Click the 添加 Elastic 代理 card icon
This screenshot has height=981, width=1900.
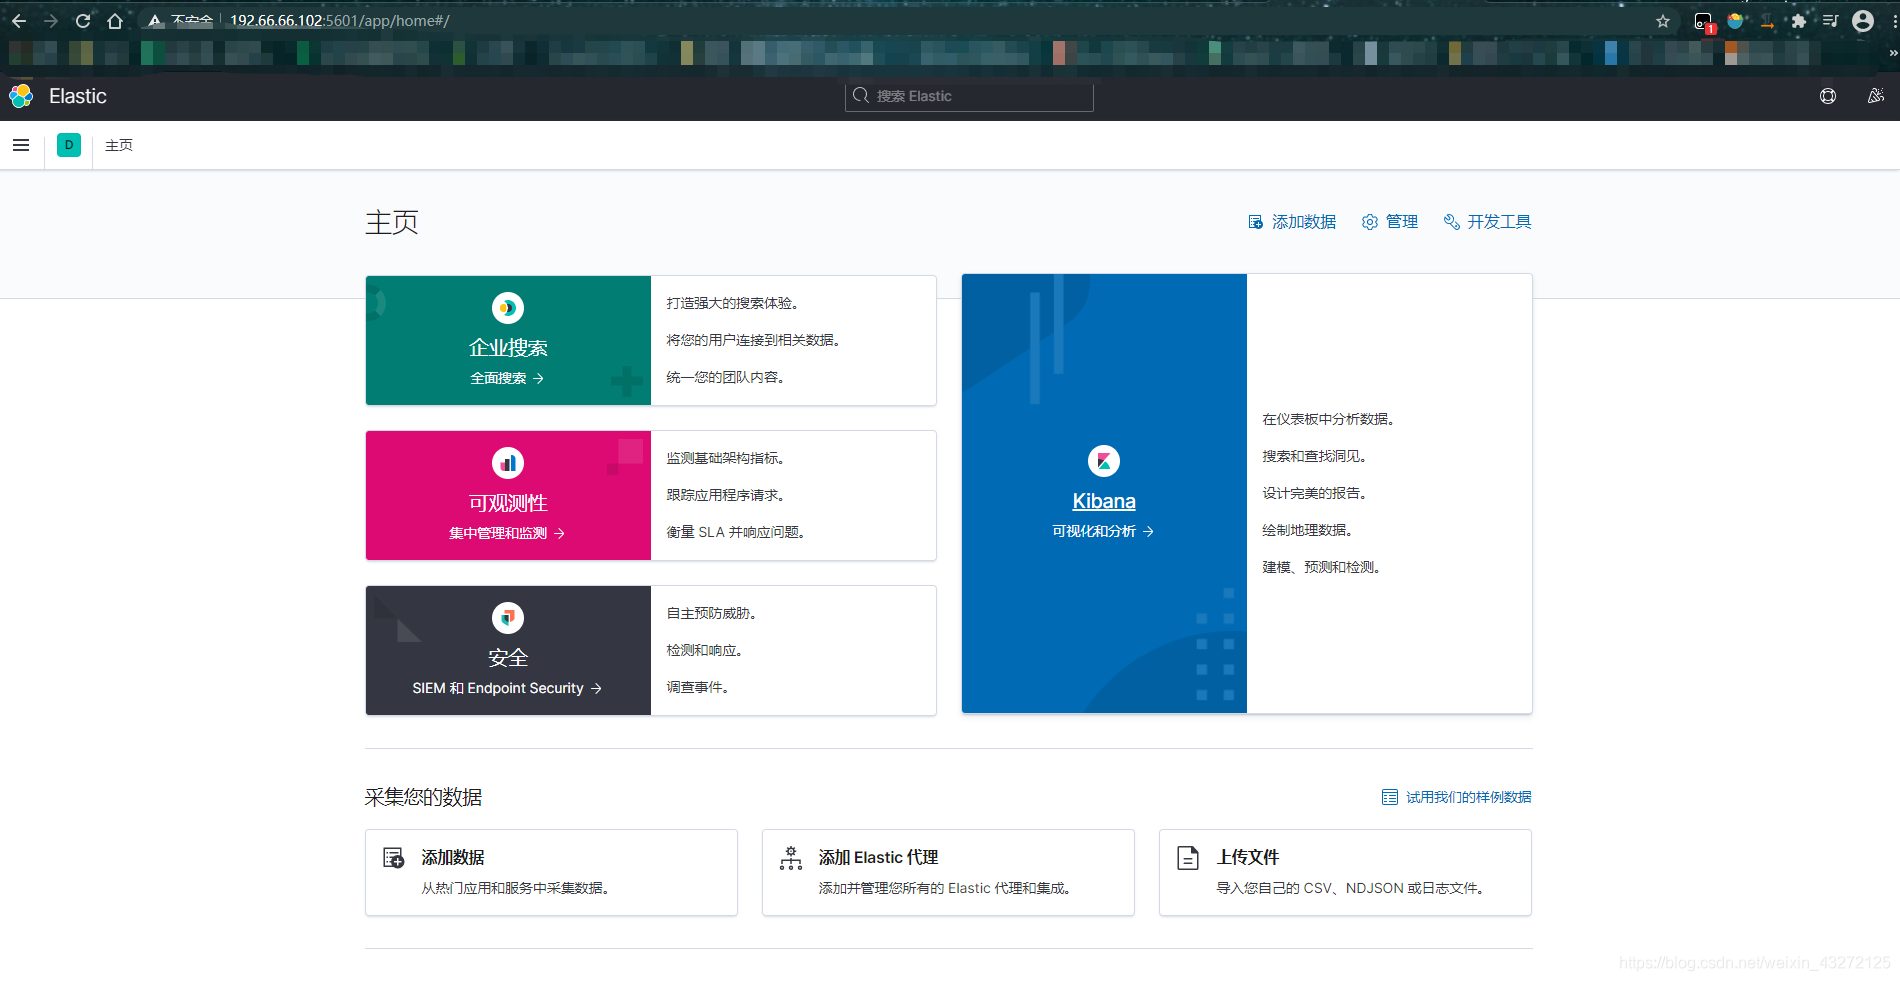click(x=791, y=858)
